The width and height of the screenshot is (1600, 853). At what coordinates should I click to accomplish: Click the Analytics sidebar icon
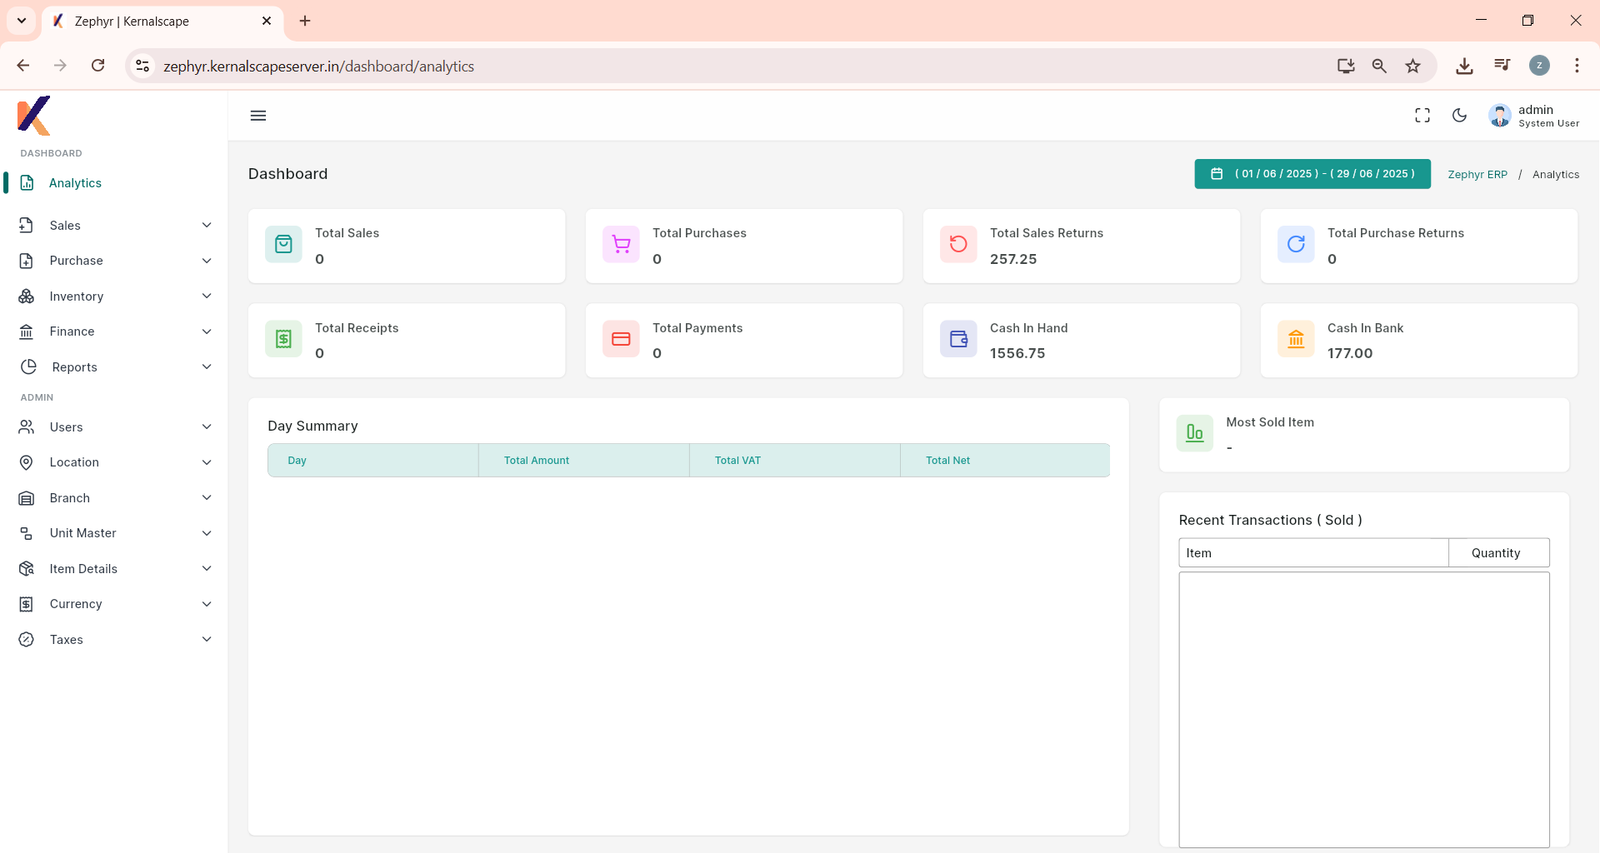[27, 183]
